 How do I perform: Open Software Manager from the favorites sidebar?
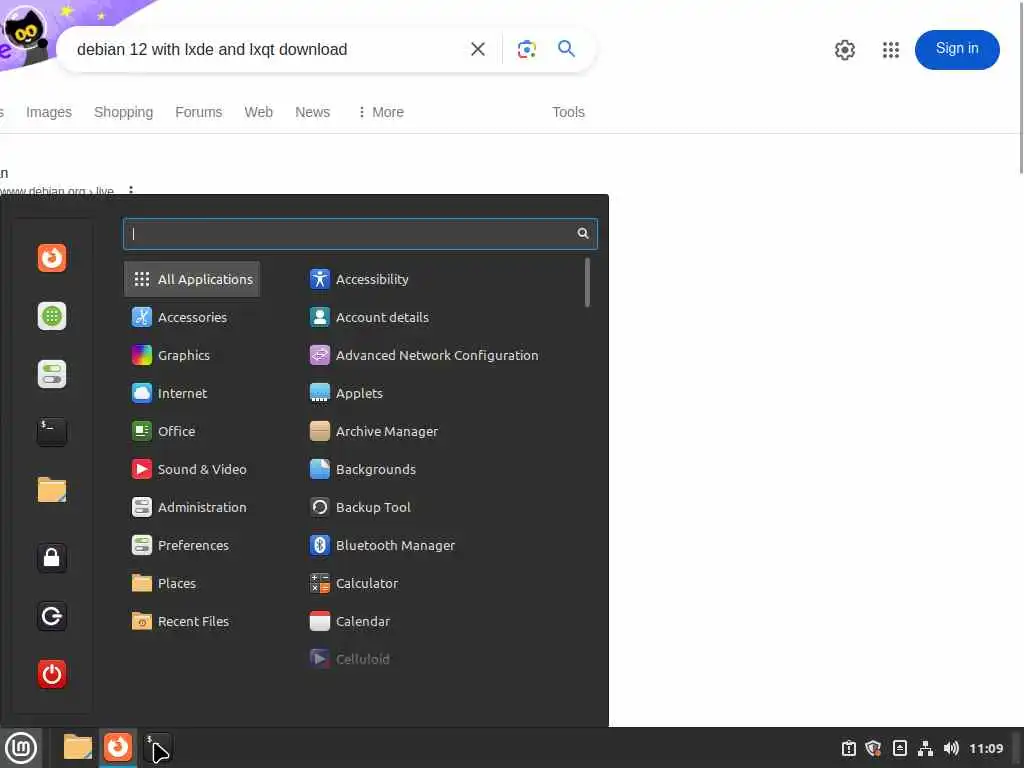coord(52,316)
